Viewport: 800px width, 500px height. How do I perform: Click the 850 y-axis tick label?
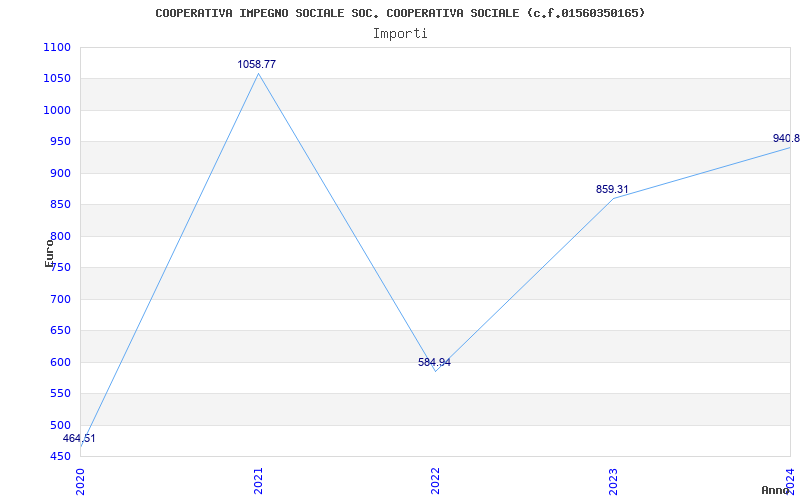click(x=60, y=205)
